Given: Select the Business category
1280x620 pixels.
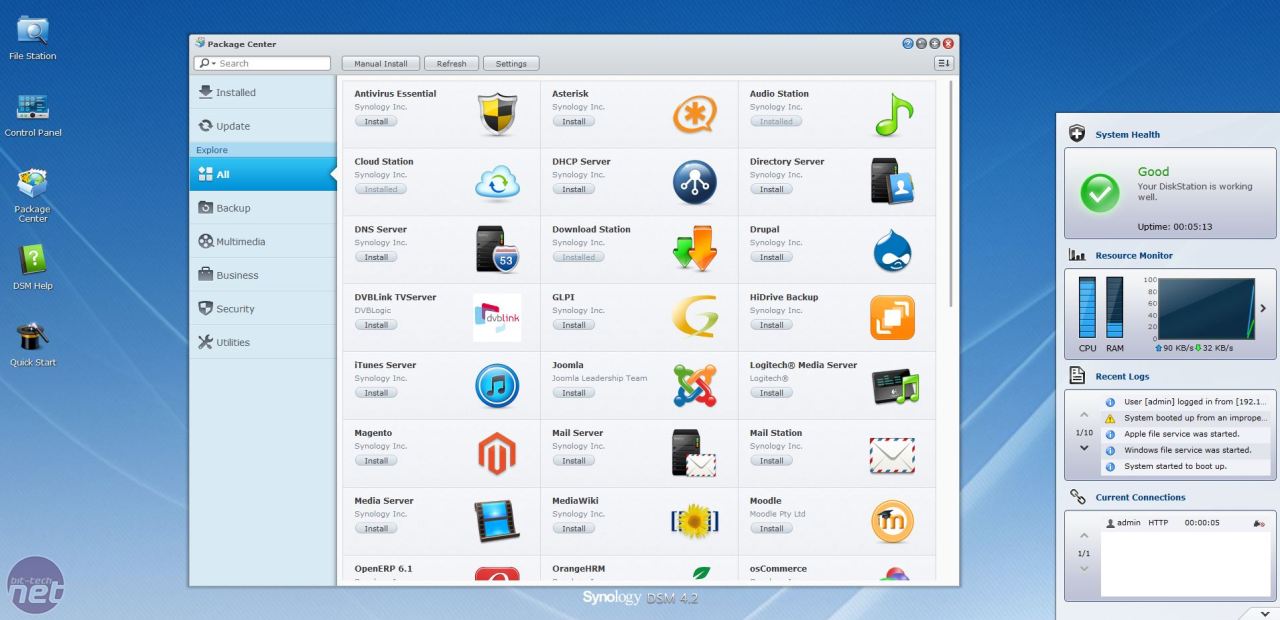Looking at the screenshot, I should 263,275.
